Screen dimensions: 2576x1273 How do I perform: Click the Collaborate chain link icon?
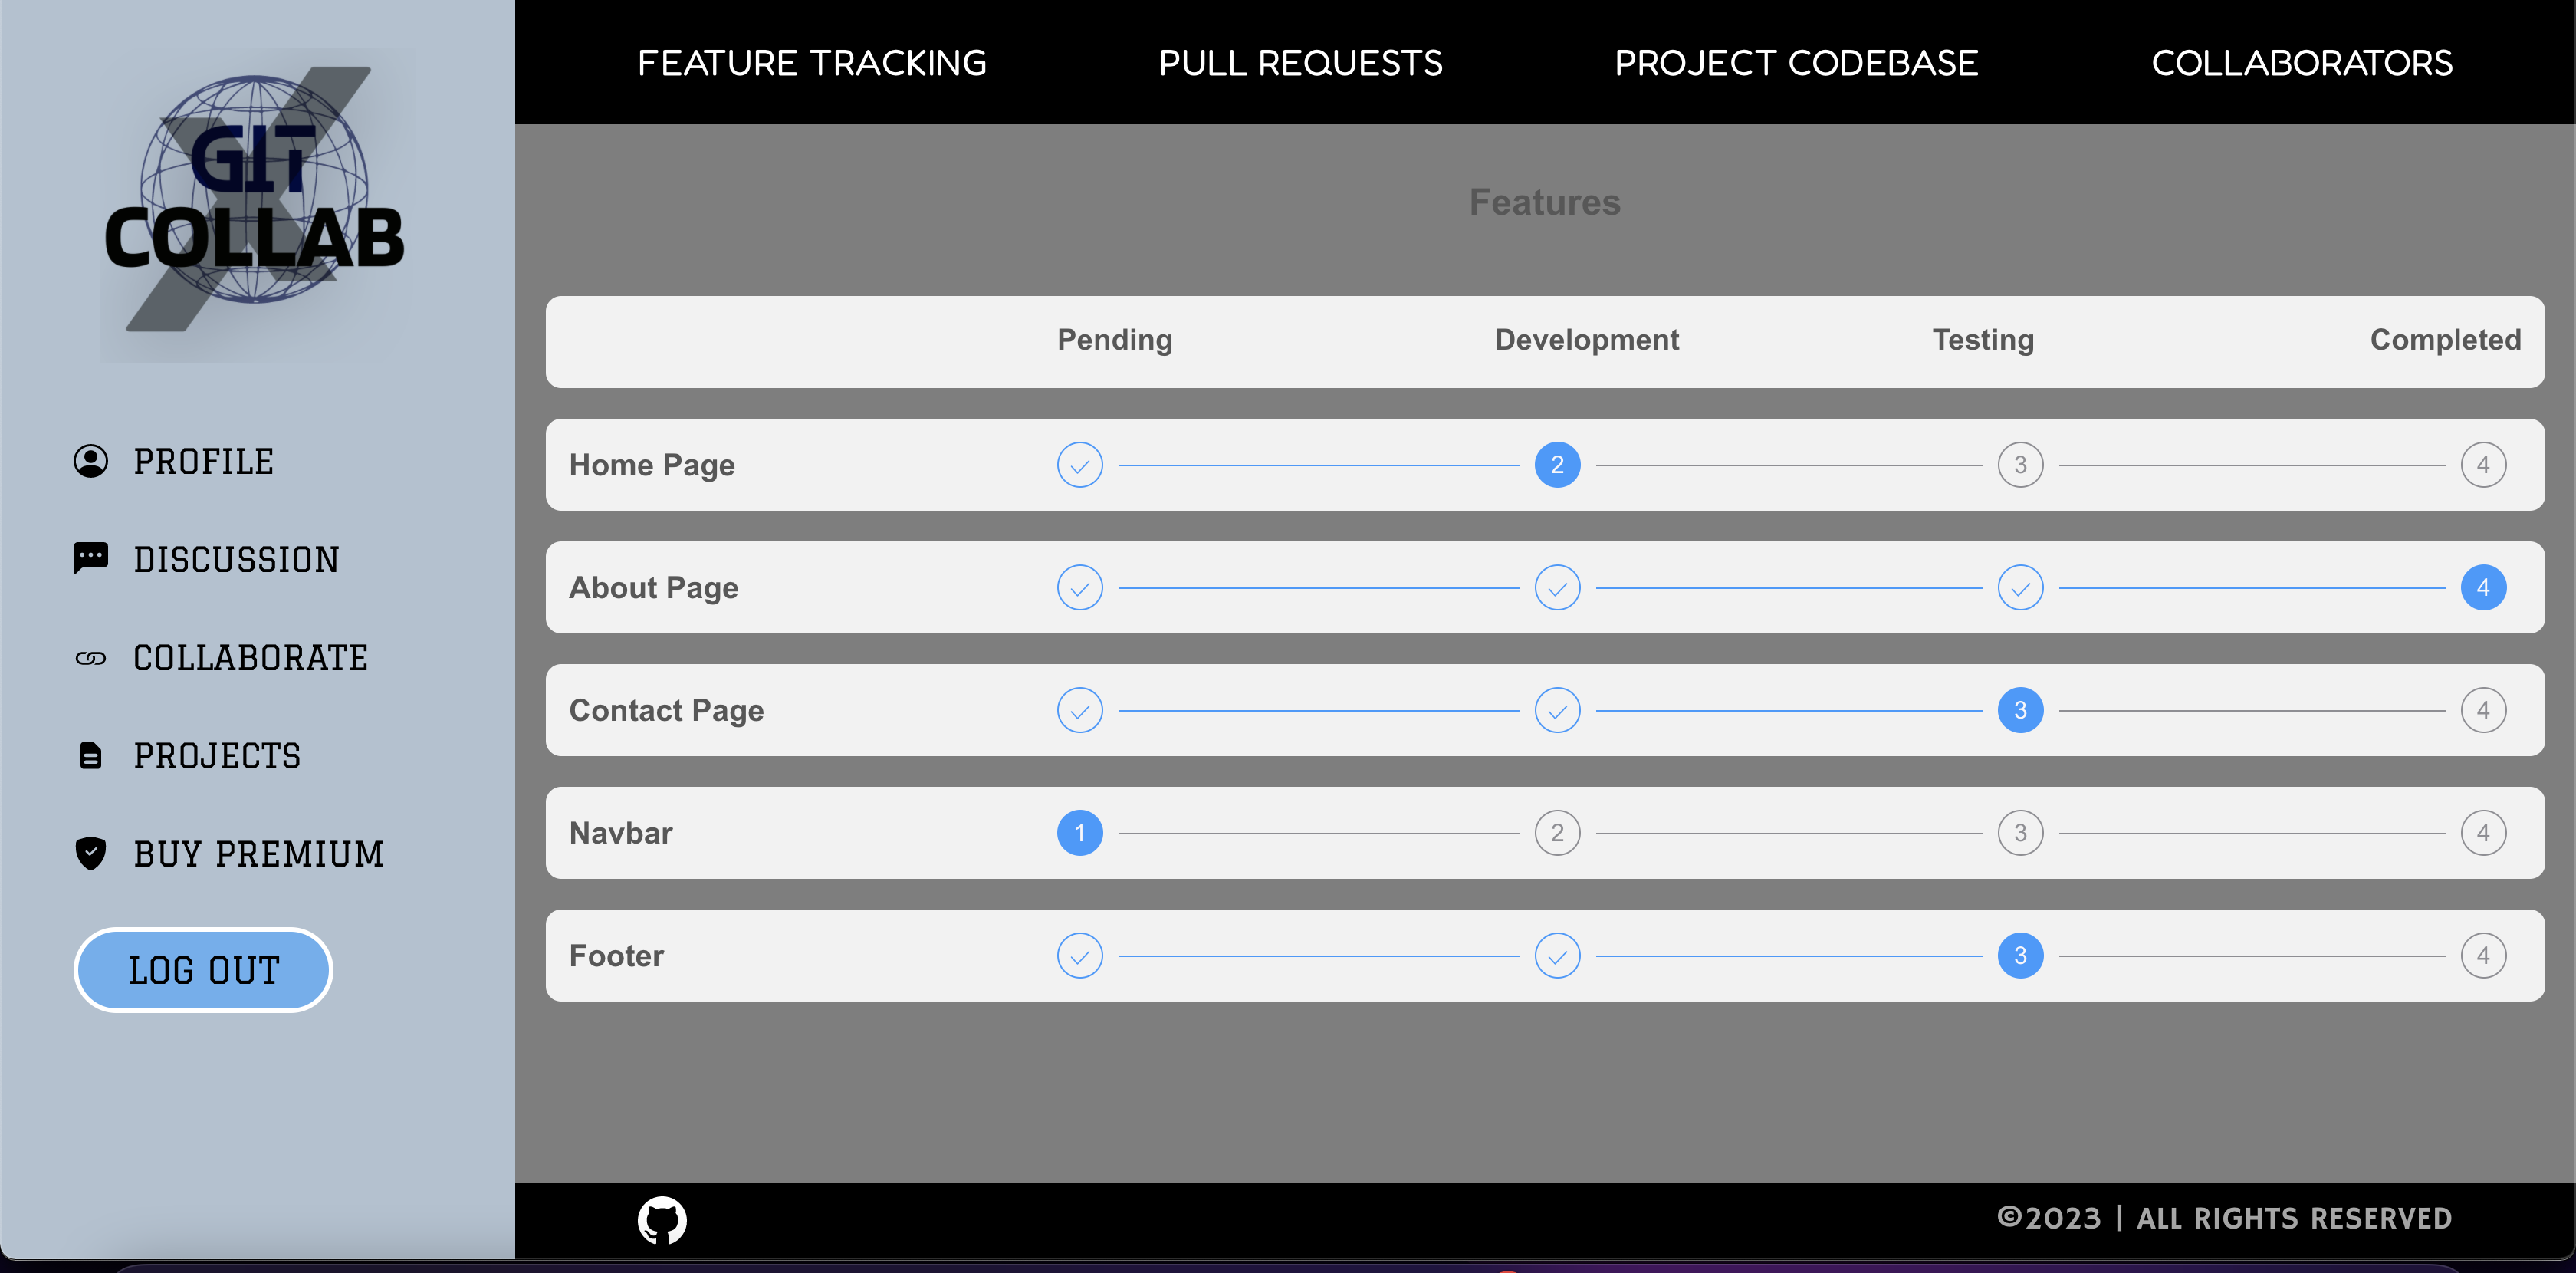click(x=91, y=658)
